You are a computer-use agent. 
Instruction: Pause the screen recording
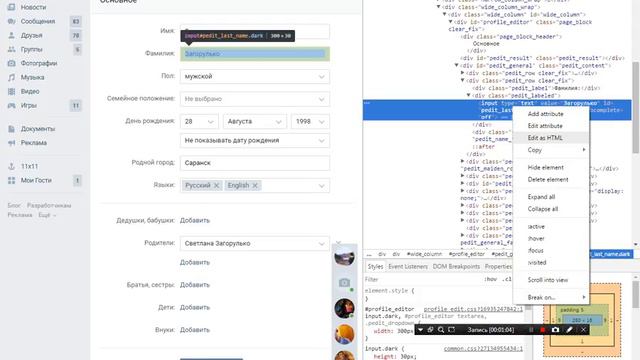pyautogui.click(x=531, y=329)
